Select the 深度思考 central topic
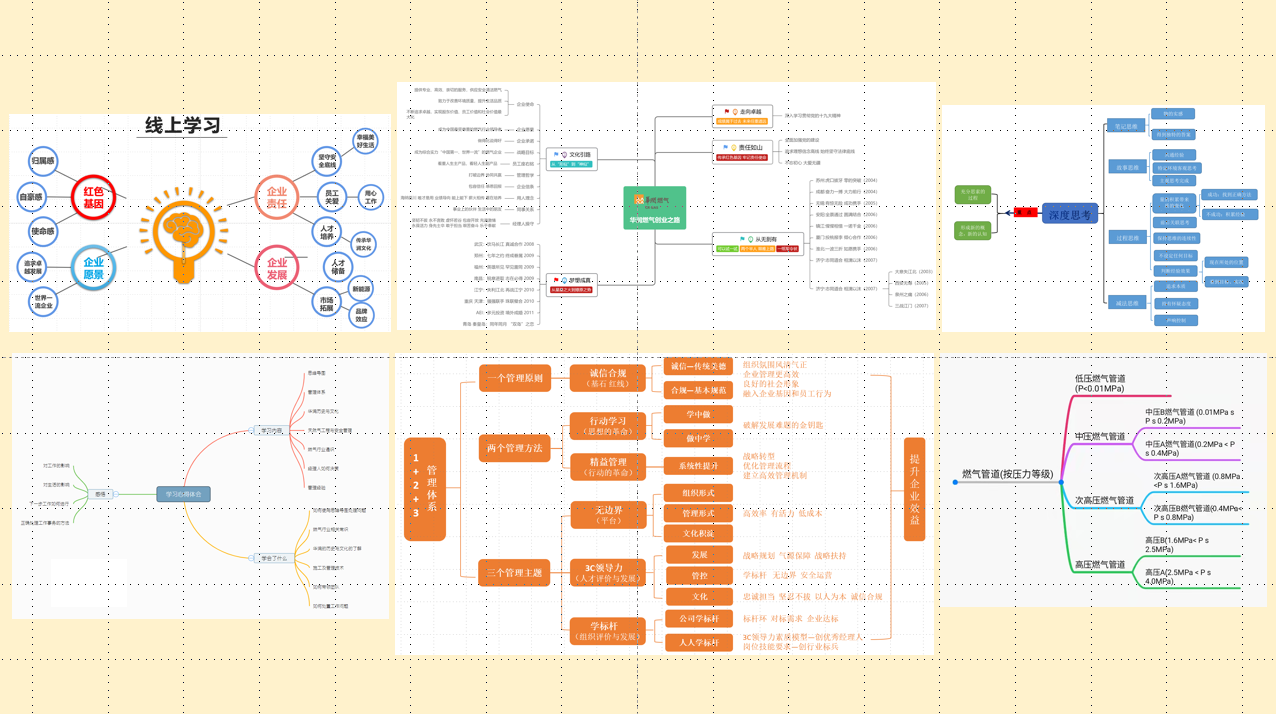 [1070, 213]
